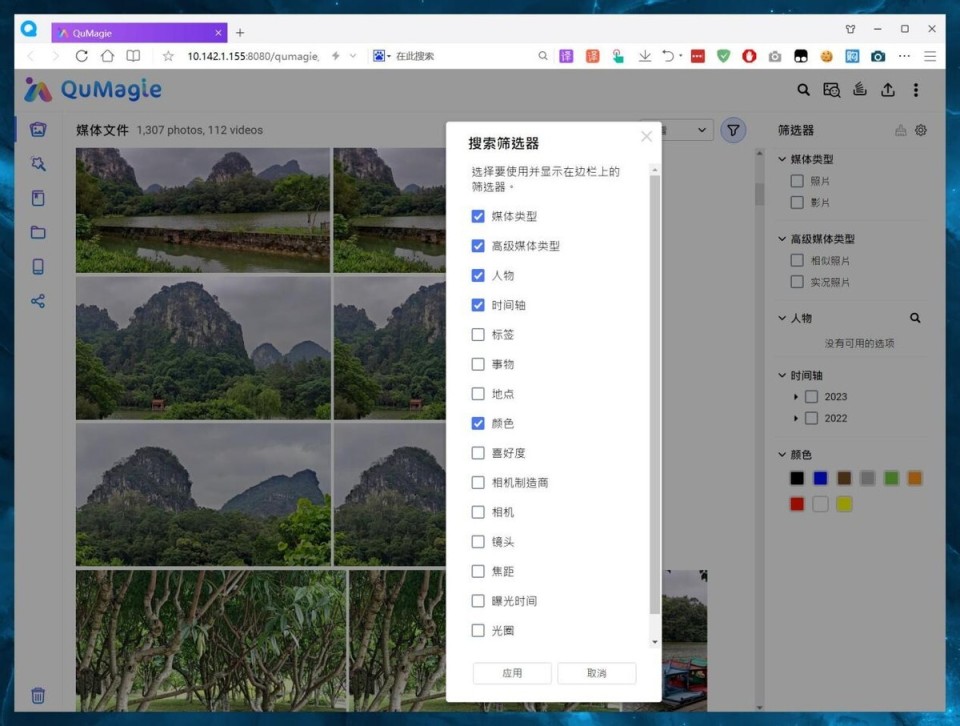
Task: Click the 应用 button to apply filters
Action: click(x=512, y=673)
